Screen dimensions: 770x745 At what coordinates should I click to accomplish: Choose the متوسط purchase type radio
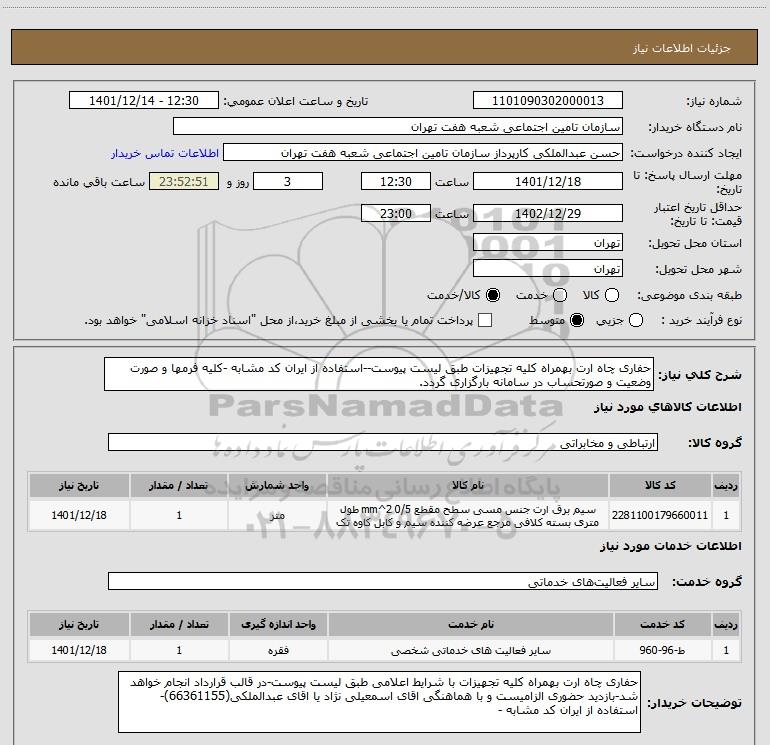click(577, 321)
